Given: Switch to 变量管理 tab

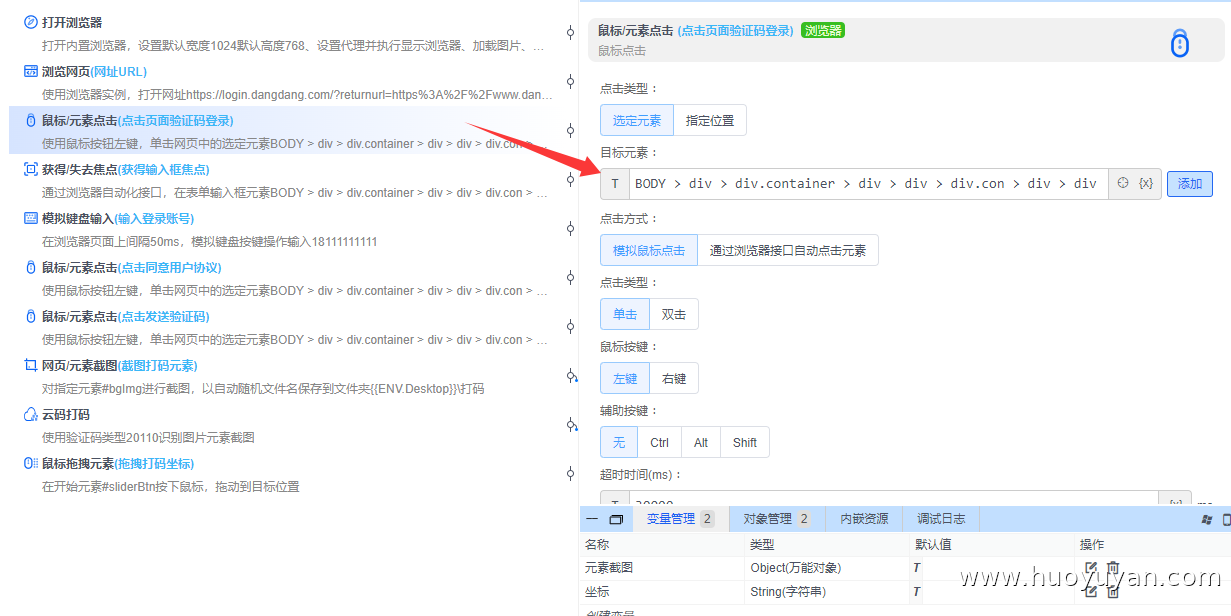Looking at the screenshot, I should (x=680, y=519).
